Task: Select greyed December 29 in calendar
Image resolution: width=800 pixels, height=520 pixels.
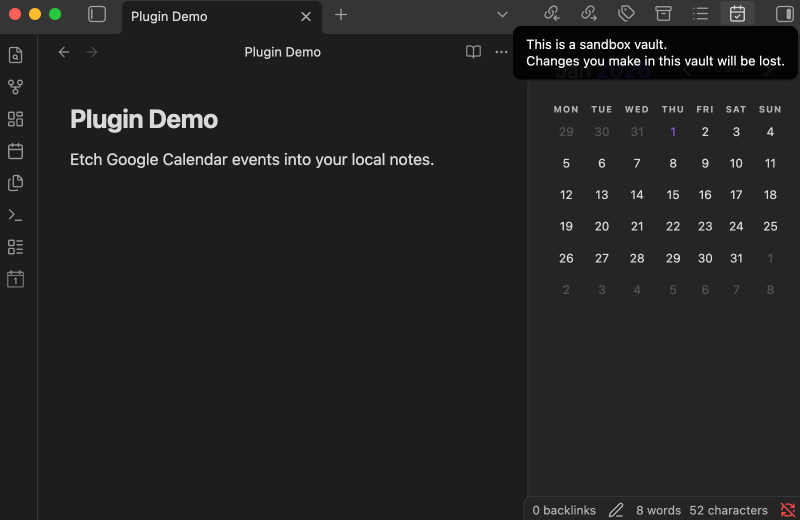Action: click(566, 132)
